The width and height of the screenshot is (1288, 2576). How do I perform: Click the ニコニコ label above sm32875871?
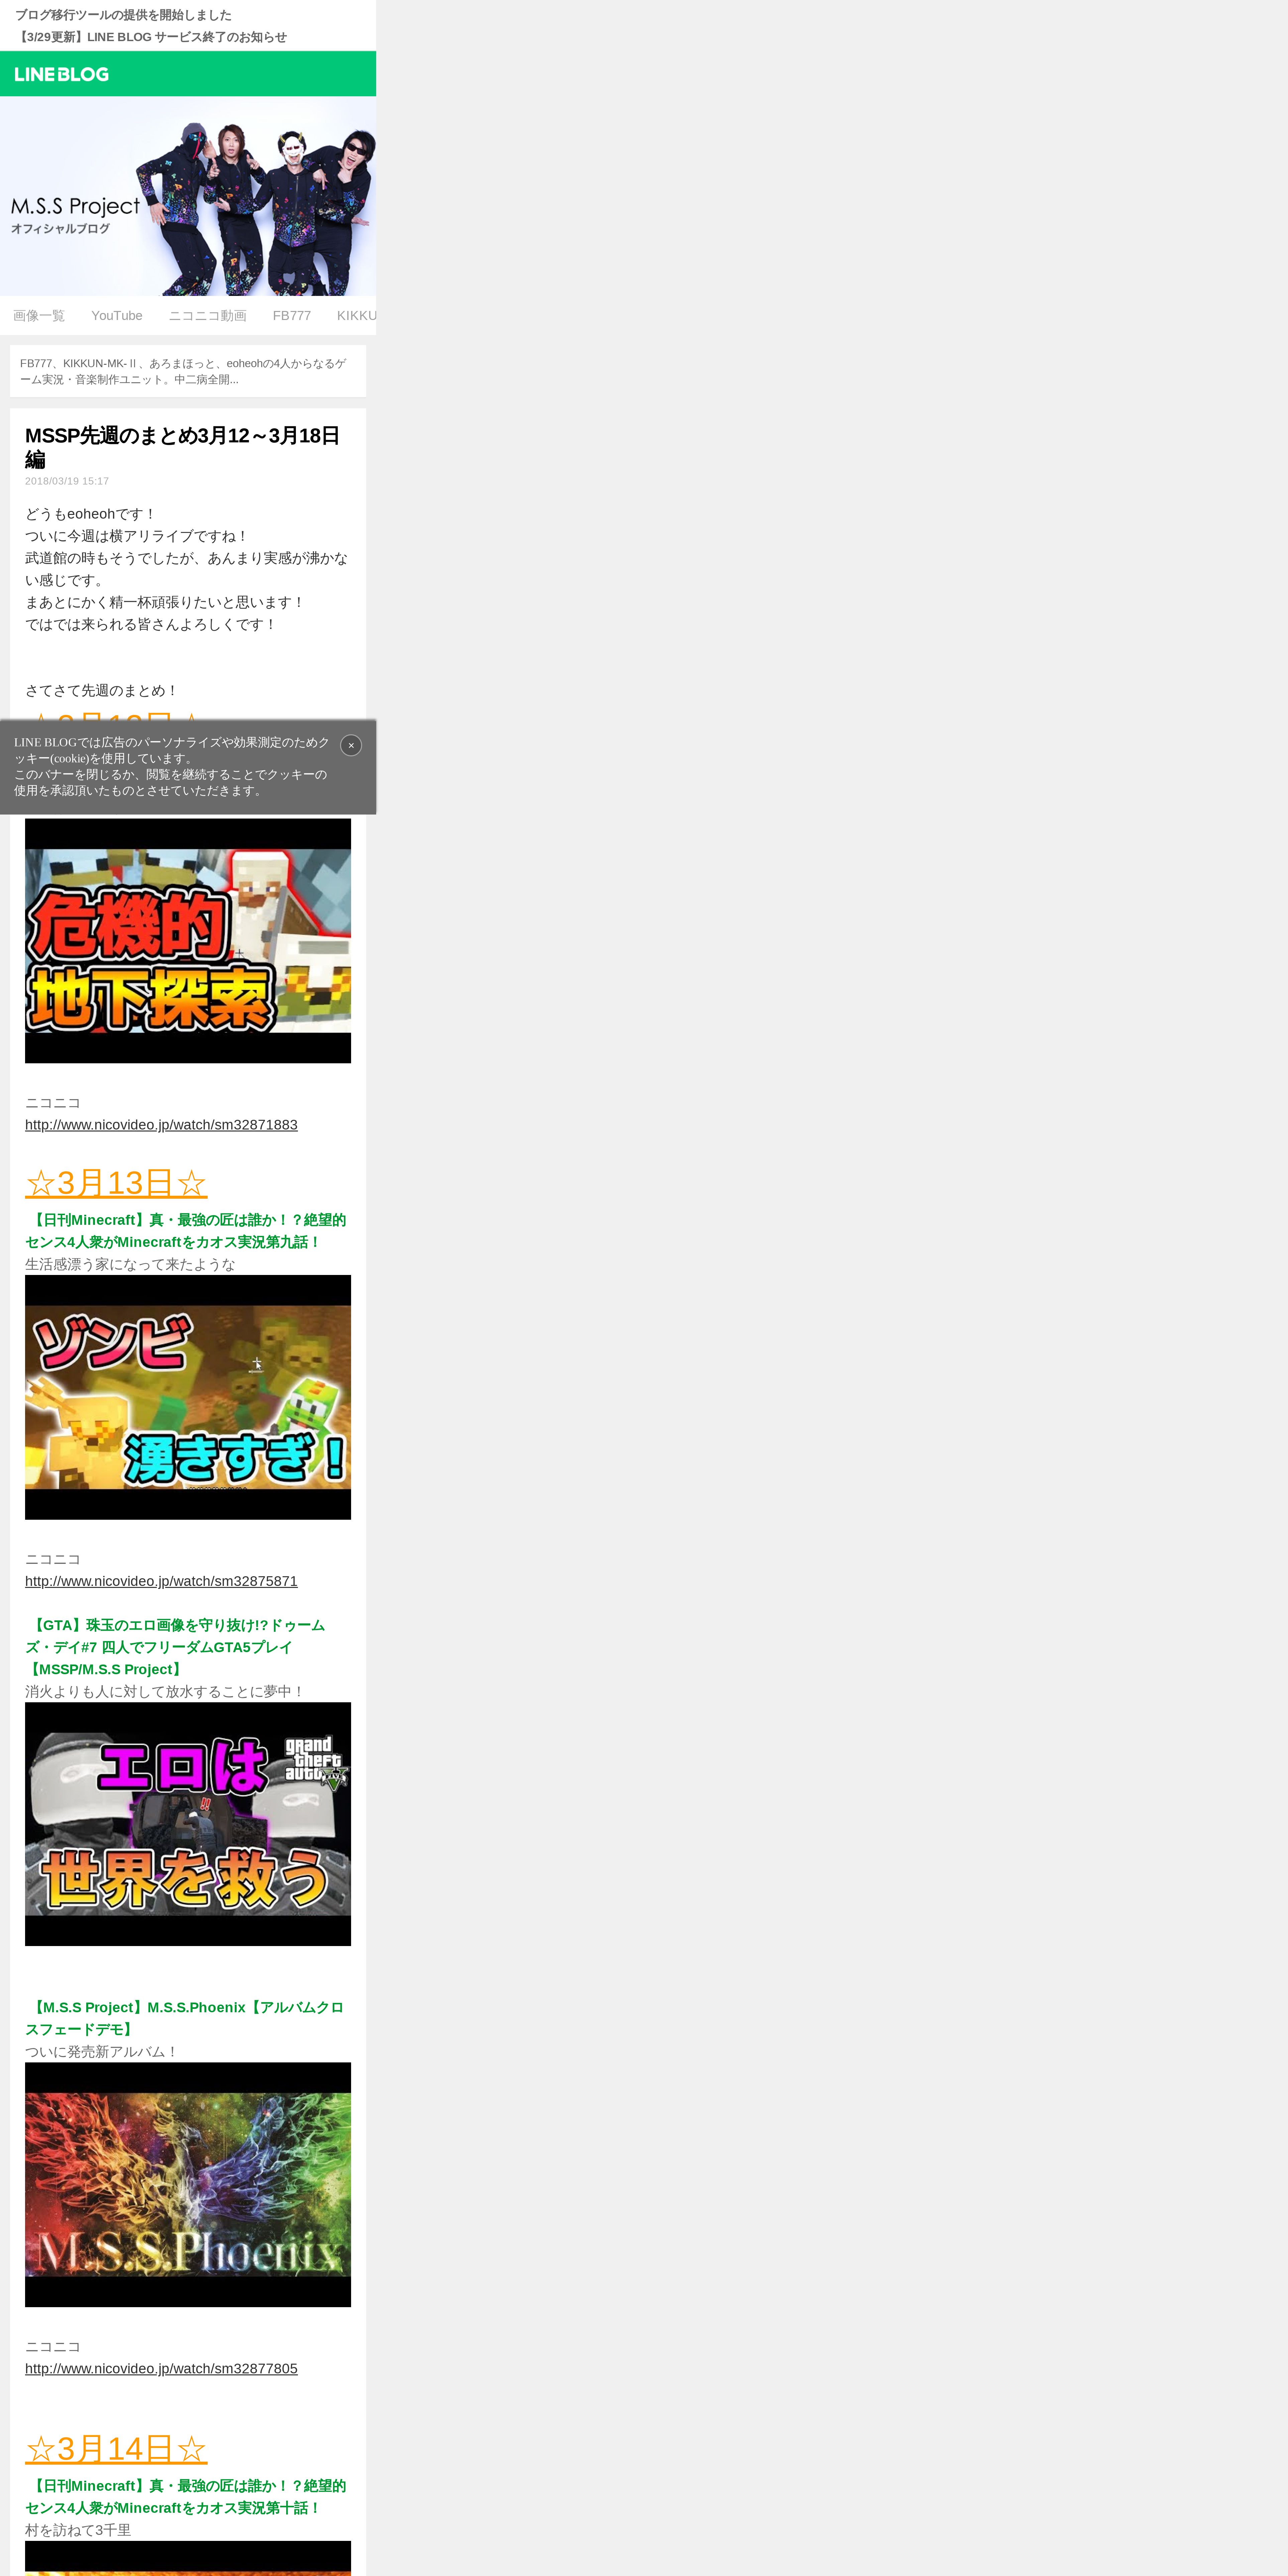53,1559
